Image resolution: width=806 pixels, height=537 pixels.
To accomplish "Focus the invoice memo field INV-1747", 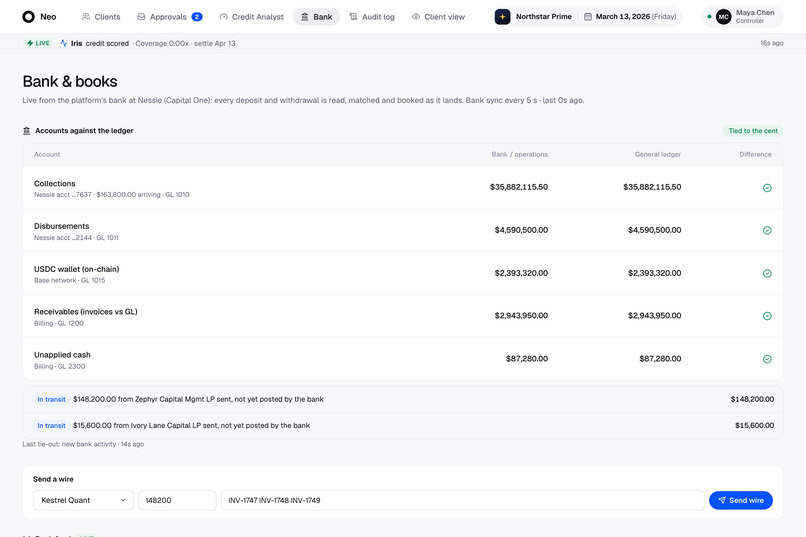I will pyautogui.click(x=463, y=500).
